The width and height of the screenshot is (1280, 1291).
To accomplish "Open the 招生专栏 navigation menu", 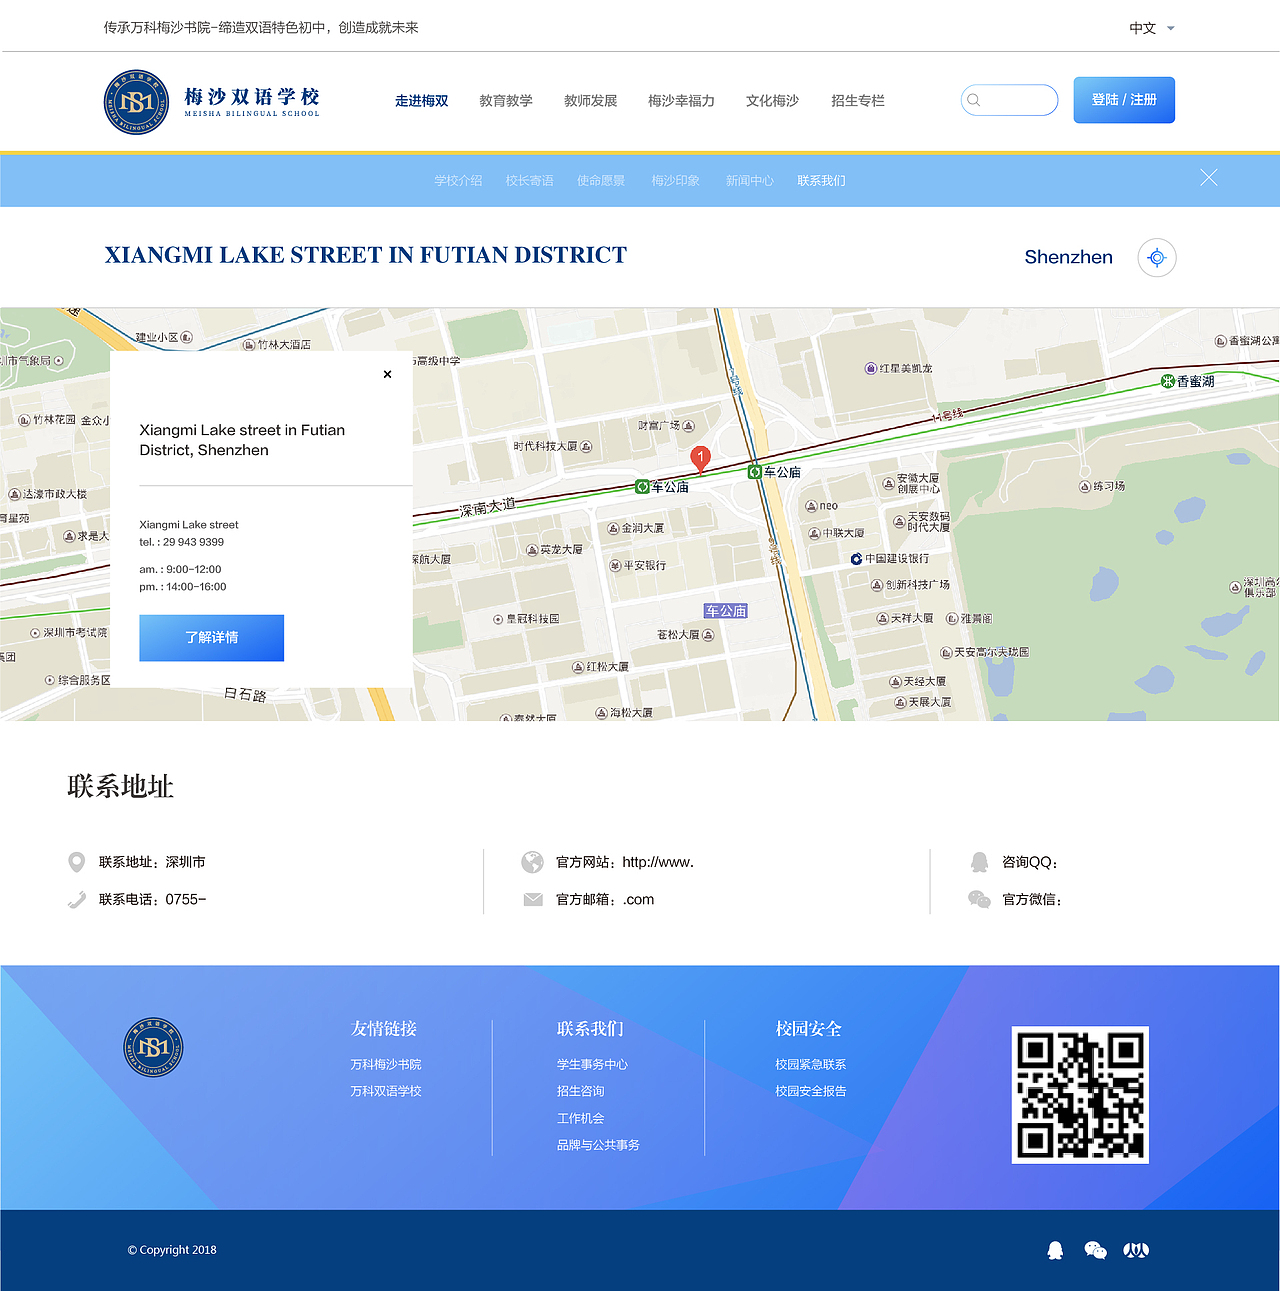I will coord(857,100).
